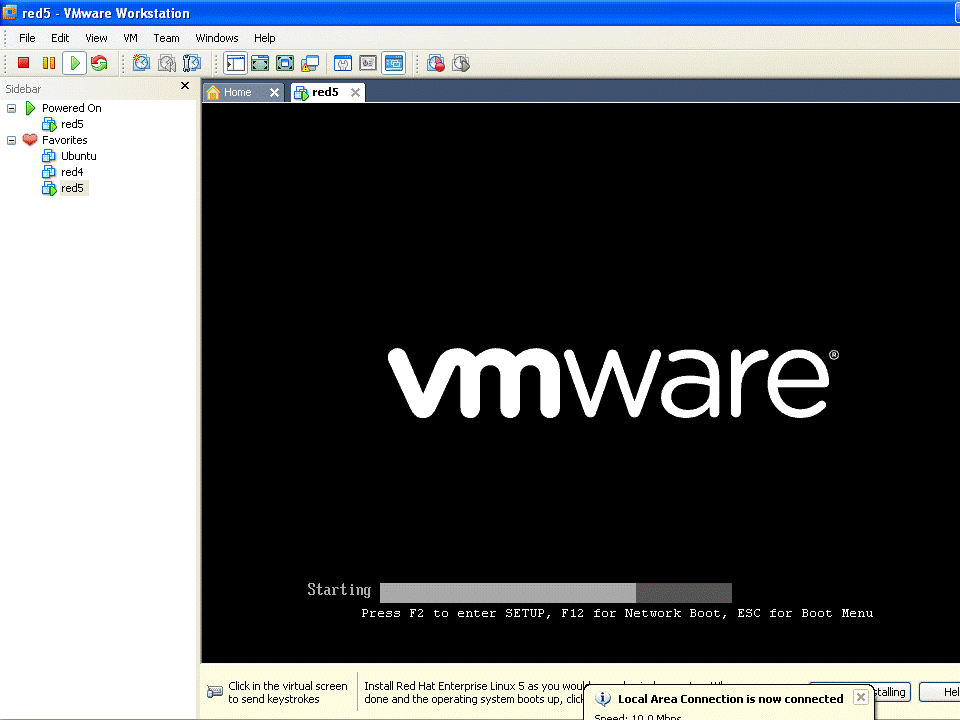Open the Snapshot Manager
Screen dimensions: 960x720
point(192,63)
